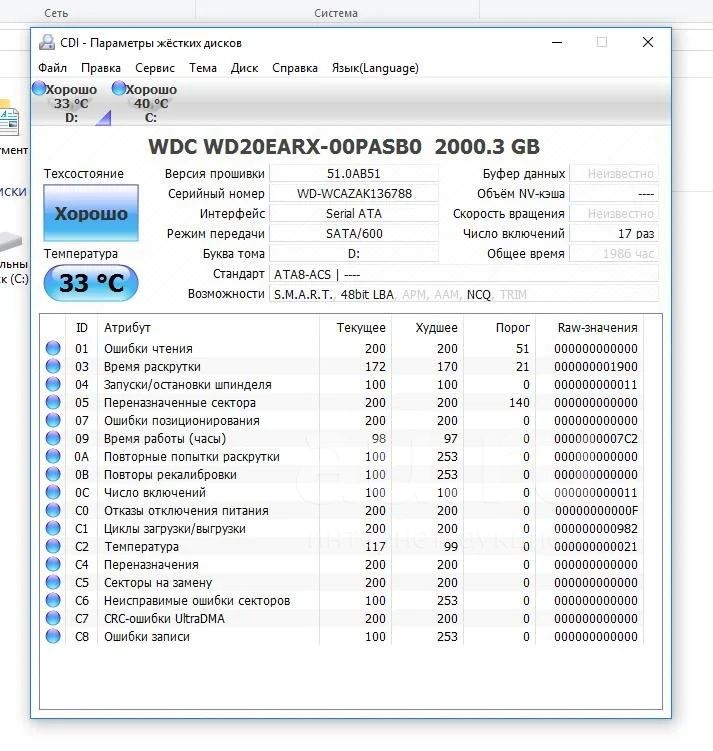Click status orb for Отказы отключения питания row
Screen dimensions: 713x751
(53, 511)
